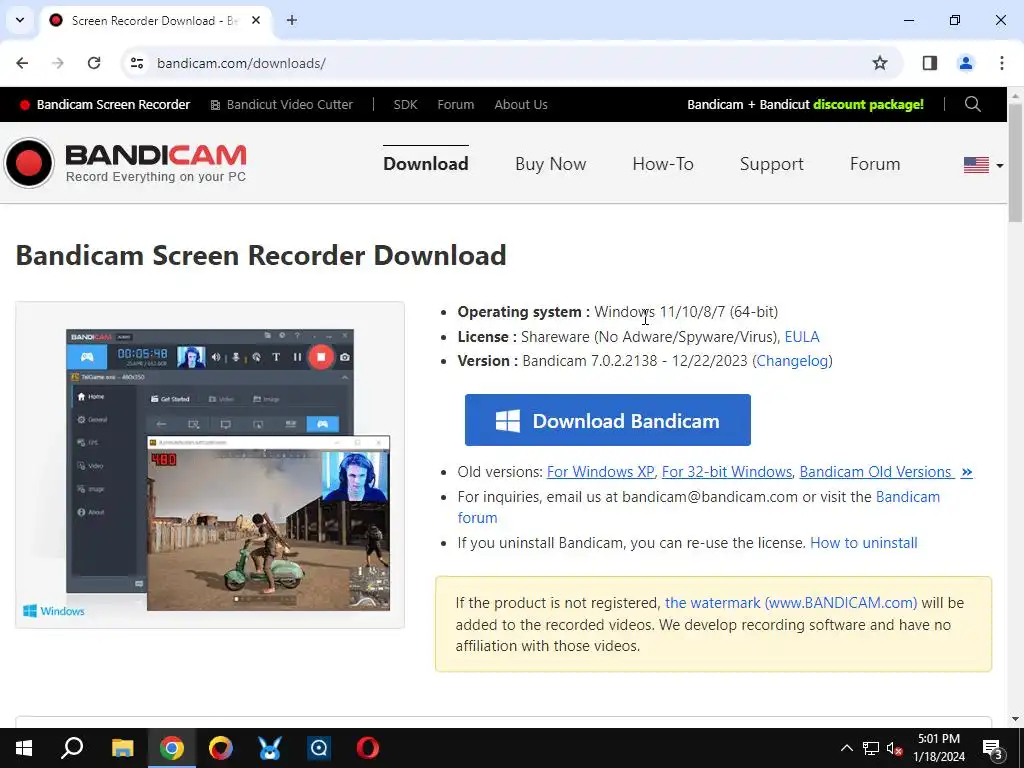Open the network tray icon
This screenshot has height=768, width=1024.
[x=871, y=748]
